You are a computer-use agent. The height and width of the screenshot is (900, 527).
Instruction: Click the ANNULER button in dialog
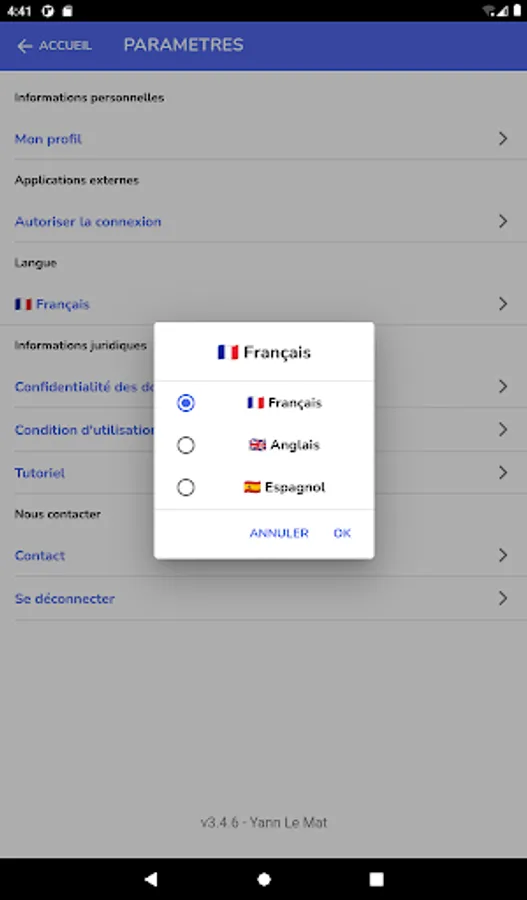pyautogui.click(x=279, y=533)
